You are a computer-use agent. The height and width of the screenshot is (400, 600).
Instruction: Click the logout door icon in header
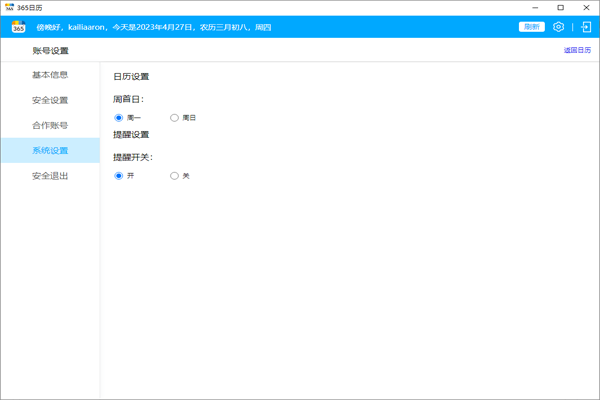click(x=586, y=27)
